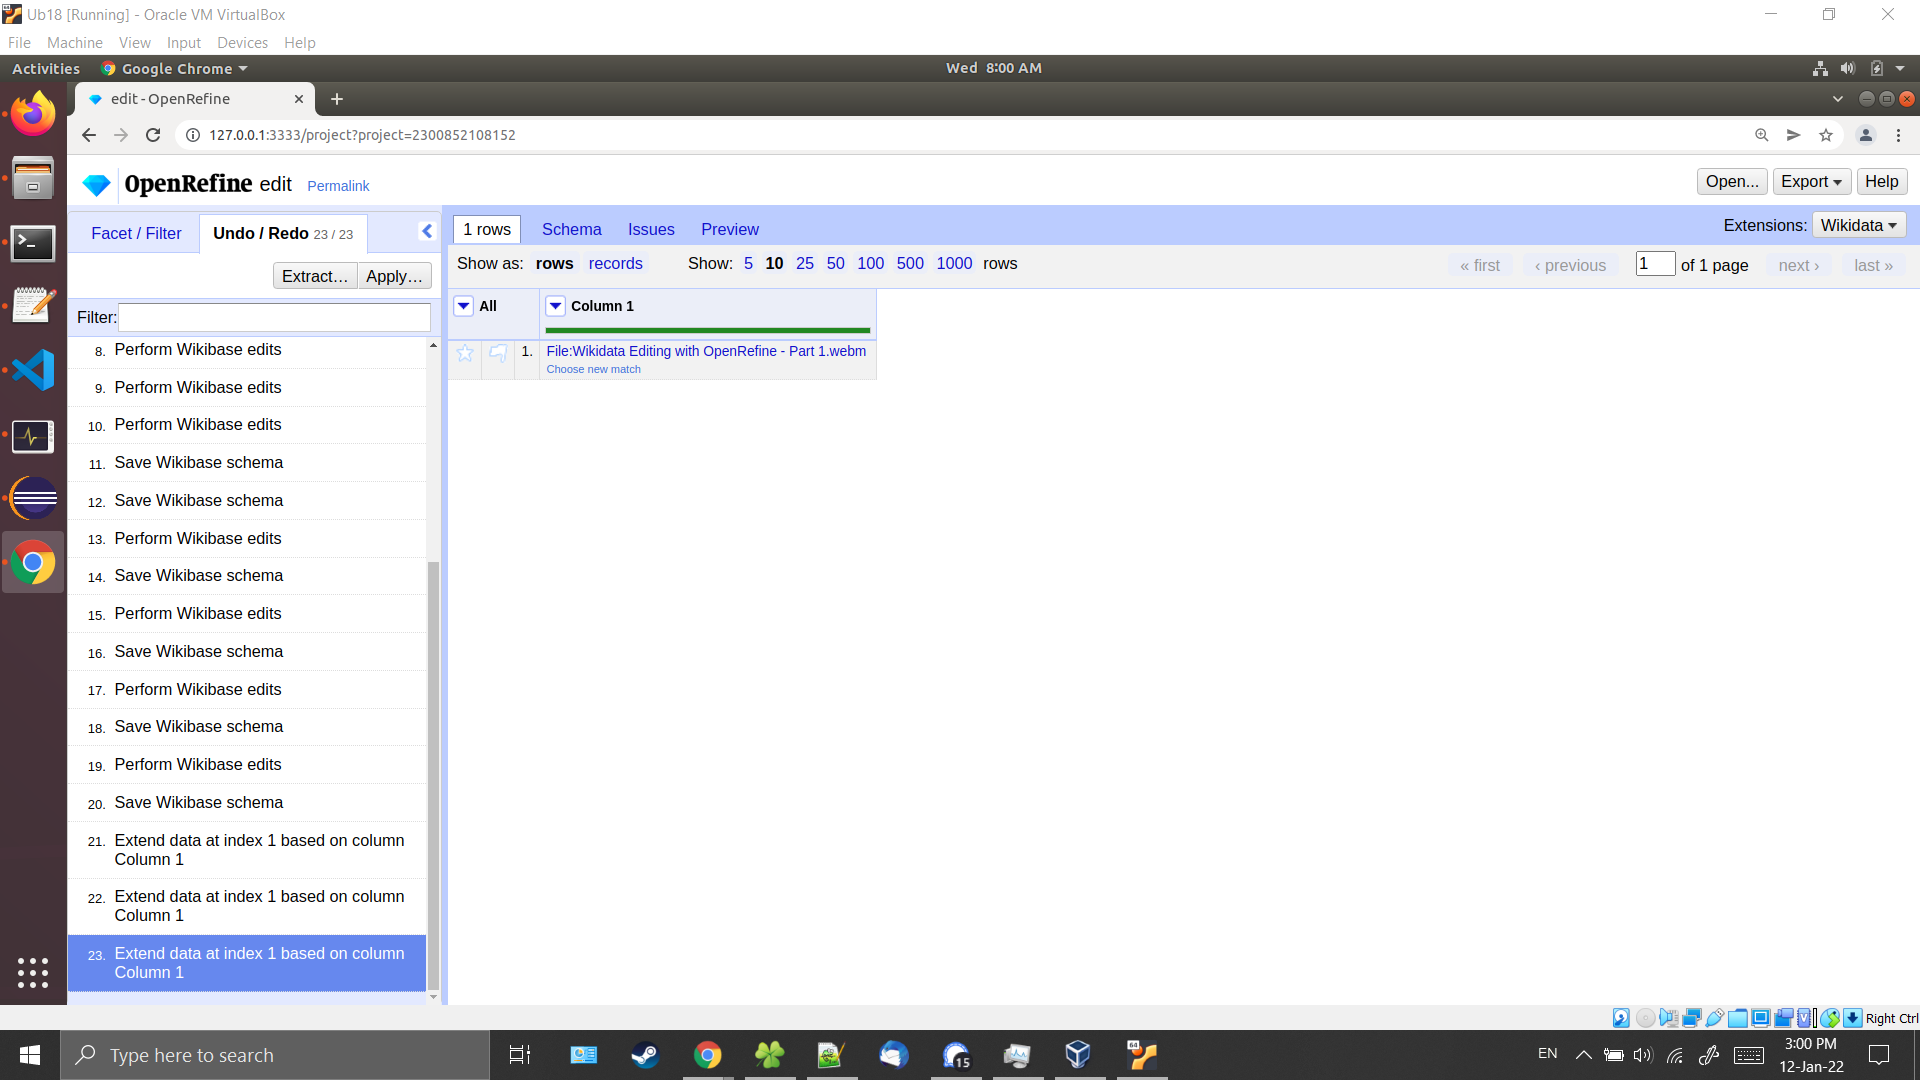Click the page number input field
Image resolution: width=1920 pixels, height=1080 pixels.
(x=1655, y=263)
